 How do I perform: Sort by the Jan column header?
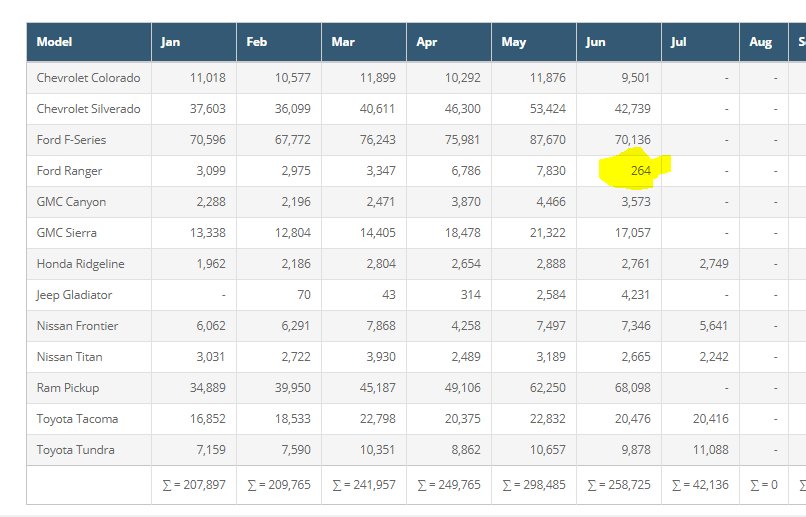click(x=194, y=42)
